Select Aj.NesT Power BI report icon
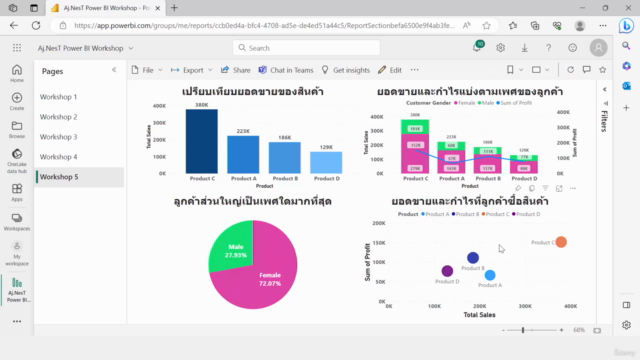Screen dimensions: 640x360 (x=17, y=290)
